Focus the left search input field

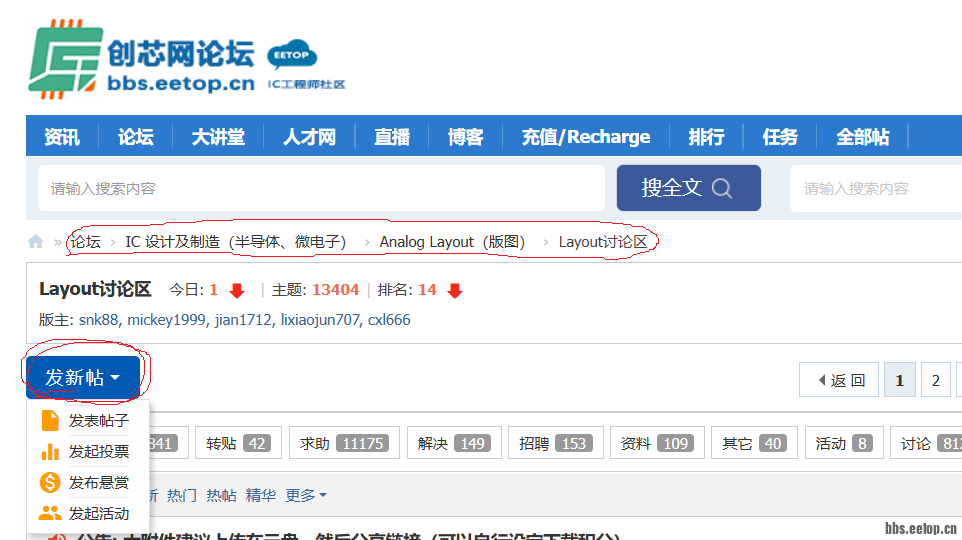point(320,188)
